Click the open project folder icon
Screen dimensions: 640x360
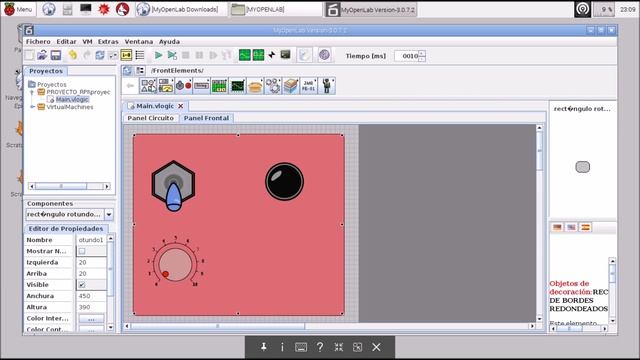pos(42,55)
